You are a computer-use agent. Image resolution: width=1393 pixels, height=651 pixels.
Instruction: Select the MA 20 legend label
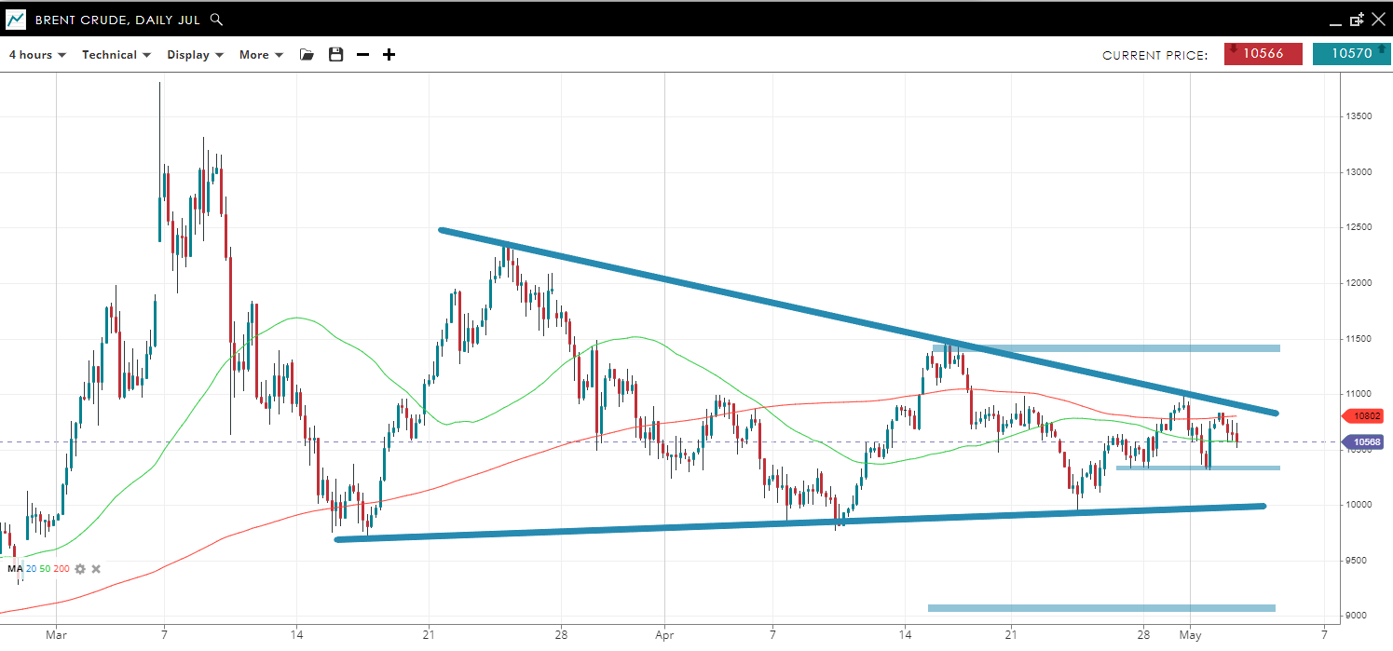[31, 569]
